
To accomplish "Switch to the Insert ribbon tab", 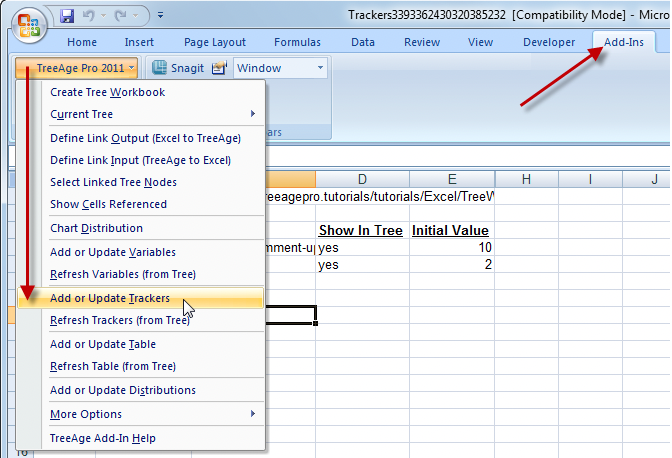I will (x=139, y=42).
